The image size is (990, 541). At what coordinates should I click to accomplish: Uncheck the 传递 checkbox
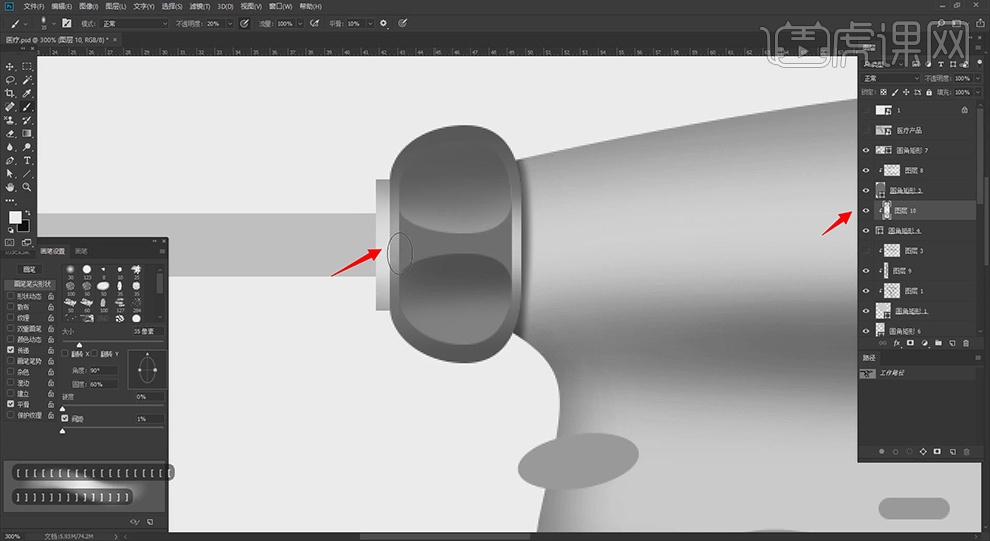click(x=10, y=350)
